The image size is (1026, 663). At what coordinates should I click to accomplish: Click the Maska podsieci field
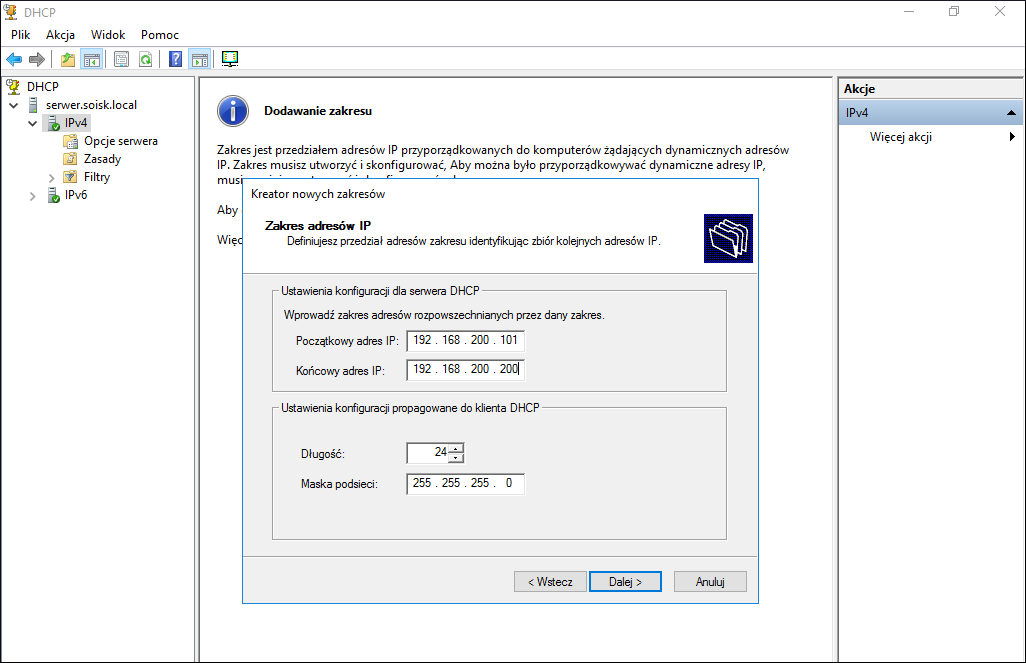(465, 484)
